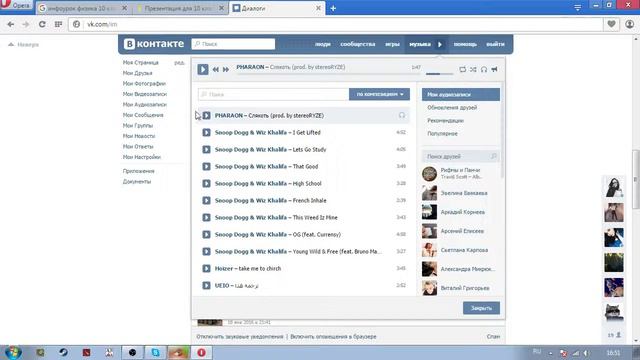The image size is (640, 360).
Task: Select friend Светлана Карпова
Action: (464, 250)
